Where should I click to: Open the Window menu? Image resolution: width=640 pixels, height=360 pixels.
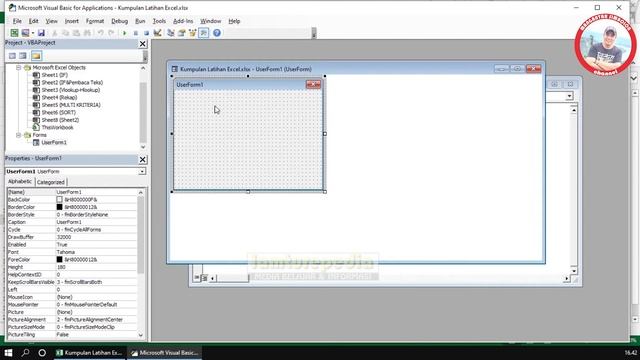point(210,21)
